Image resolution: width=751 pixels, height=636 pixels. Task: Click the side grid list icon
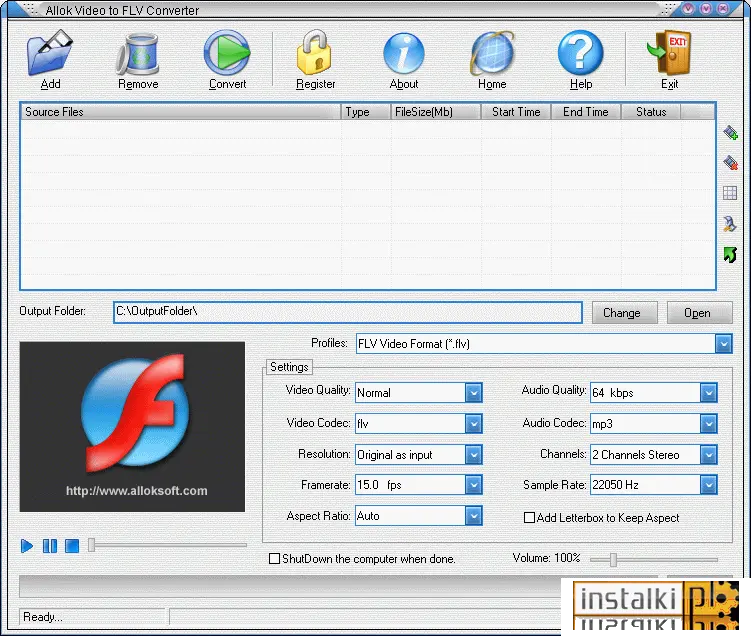[730, 193]
